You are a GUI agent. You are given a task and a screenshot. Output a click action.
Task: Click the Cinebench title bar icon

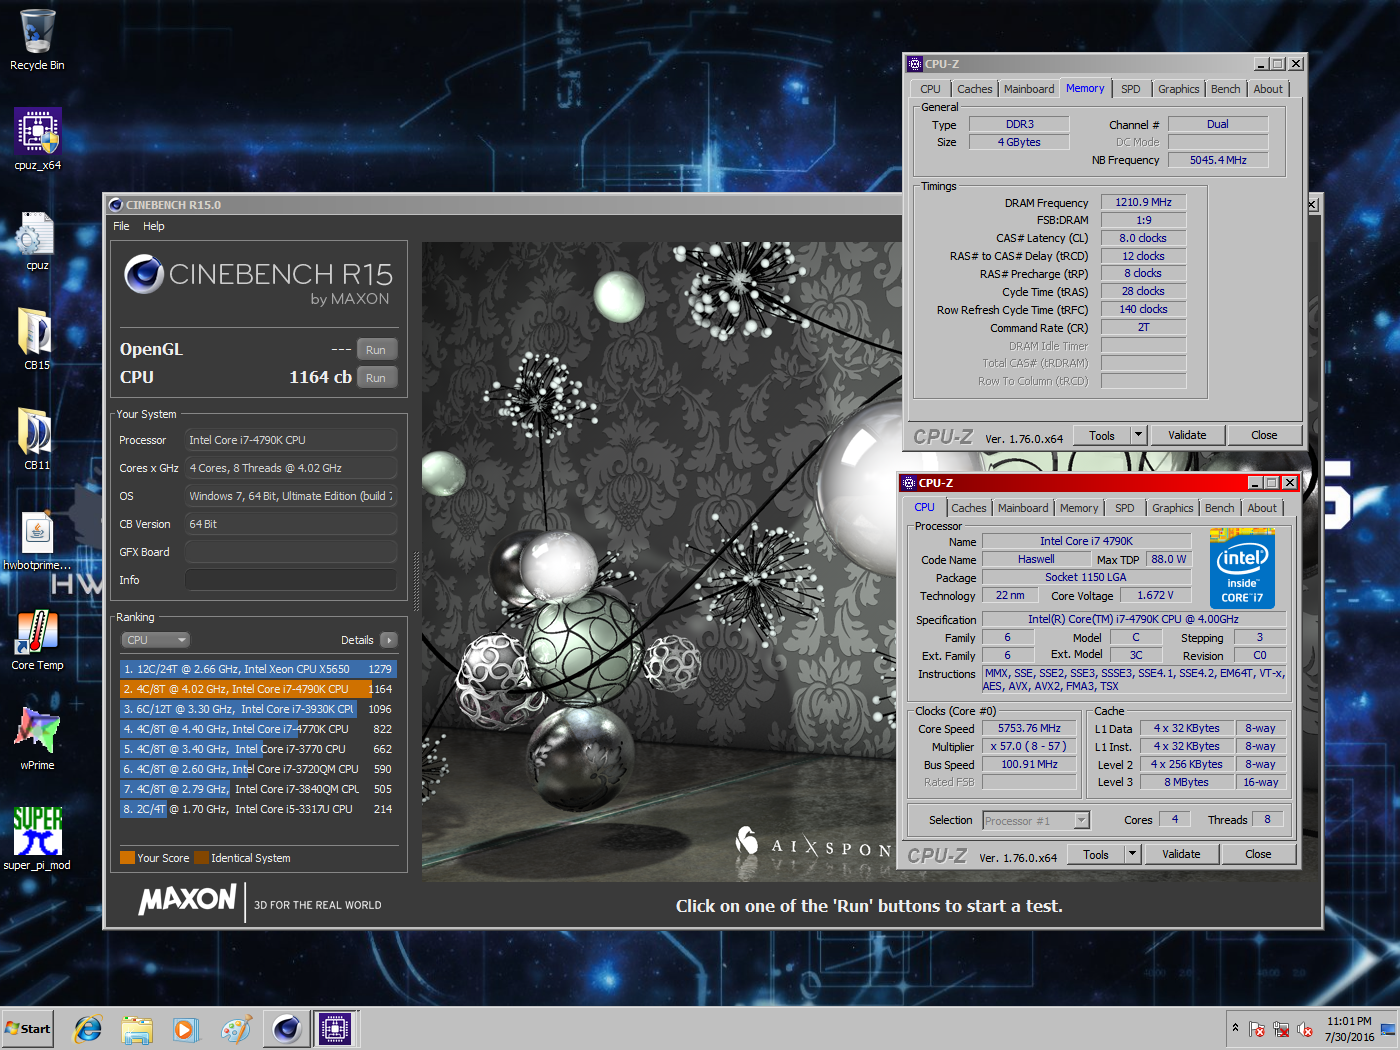pos(116,205)
